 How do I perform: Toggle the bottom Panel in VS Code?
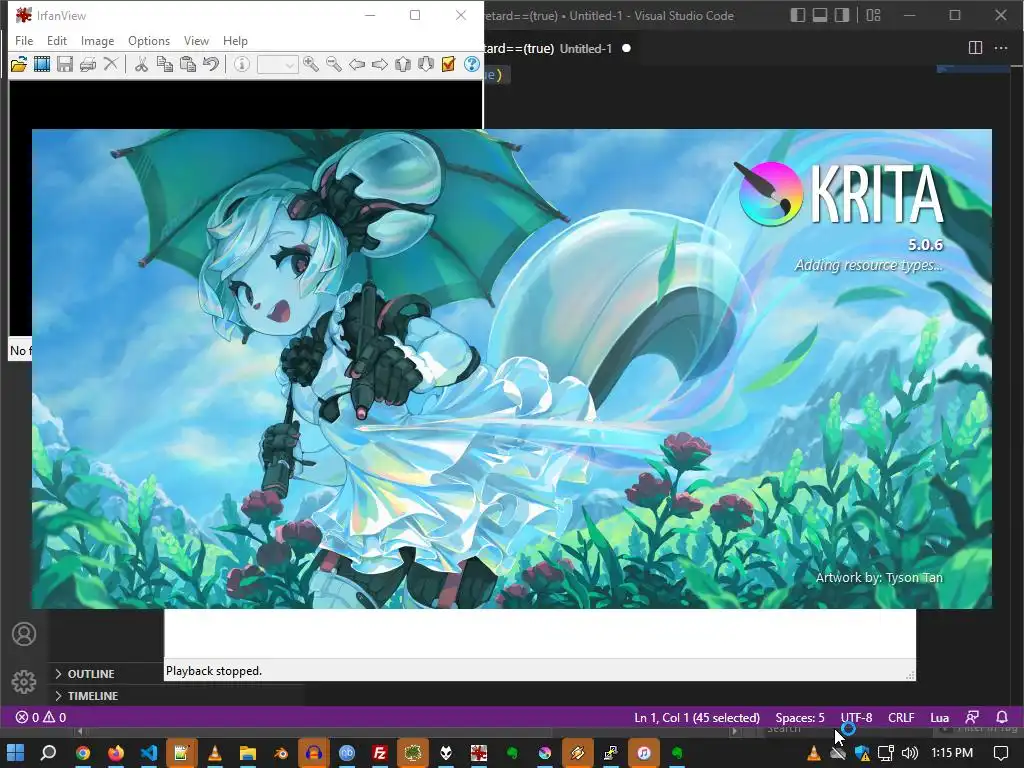click(x=820, y=15)
